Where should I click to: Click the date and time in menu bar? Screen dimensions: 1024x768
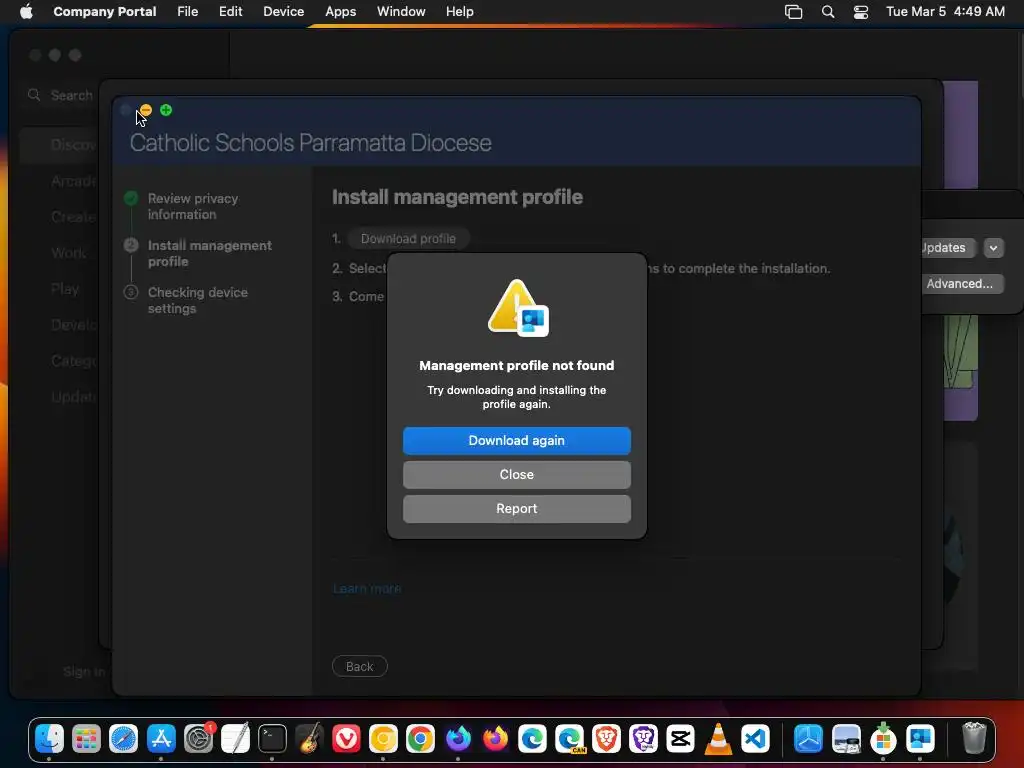(x=945, y=11)
